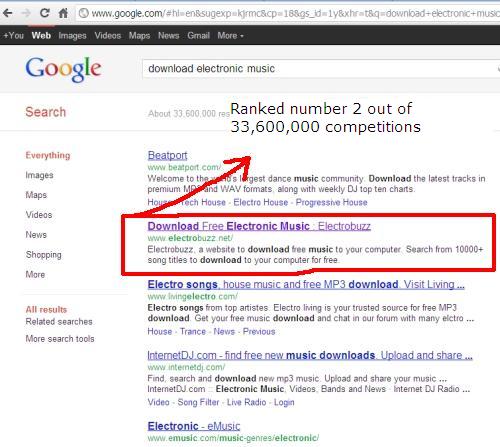Focus the browser URL address field
The height and width of the screenshot is (447, 500).
pos(288,13)
